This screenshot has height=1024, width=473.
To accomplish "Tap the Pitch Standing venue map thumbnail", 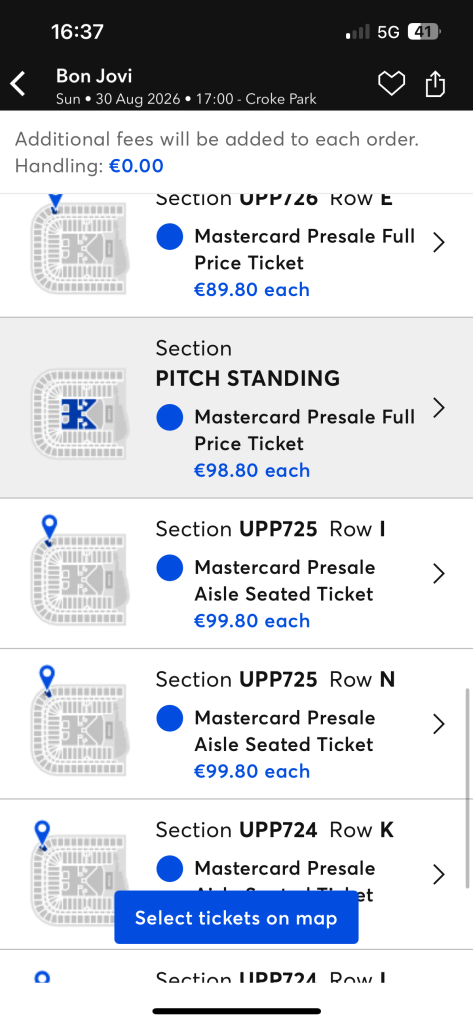I will pyautogui.click(x=79, y=414).
